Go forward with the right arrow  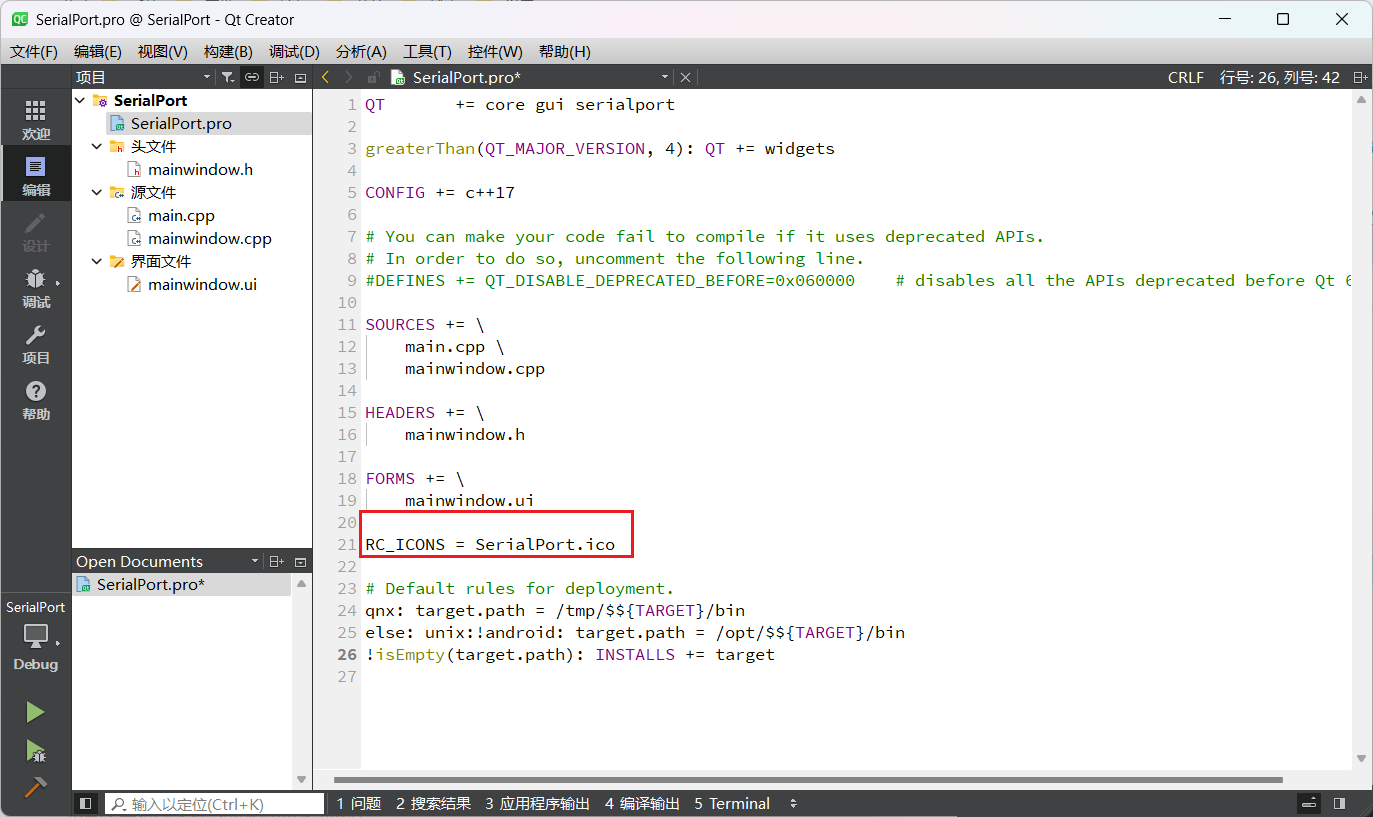pyautogui.click(x=348, y=77)
